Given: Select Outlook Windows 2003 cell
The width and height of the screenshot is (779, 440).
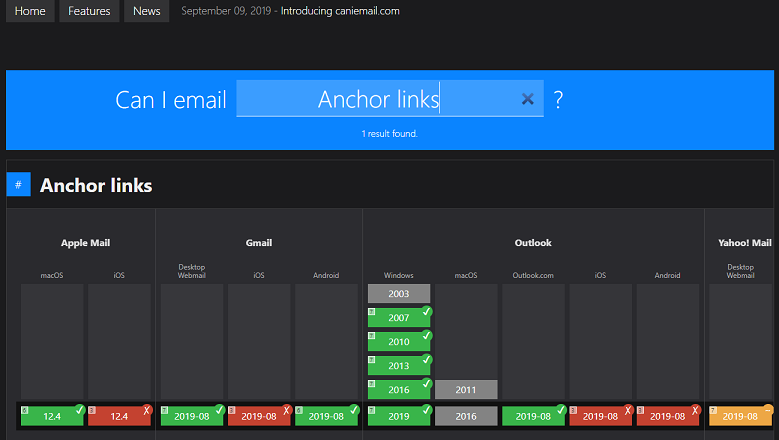Looking at the screenshot, I should [x=399, y=293].
